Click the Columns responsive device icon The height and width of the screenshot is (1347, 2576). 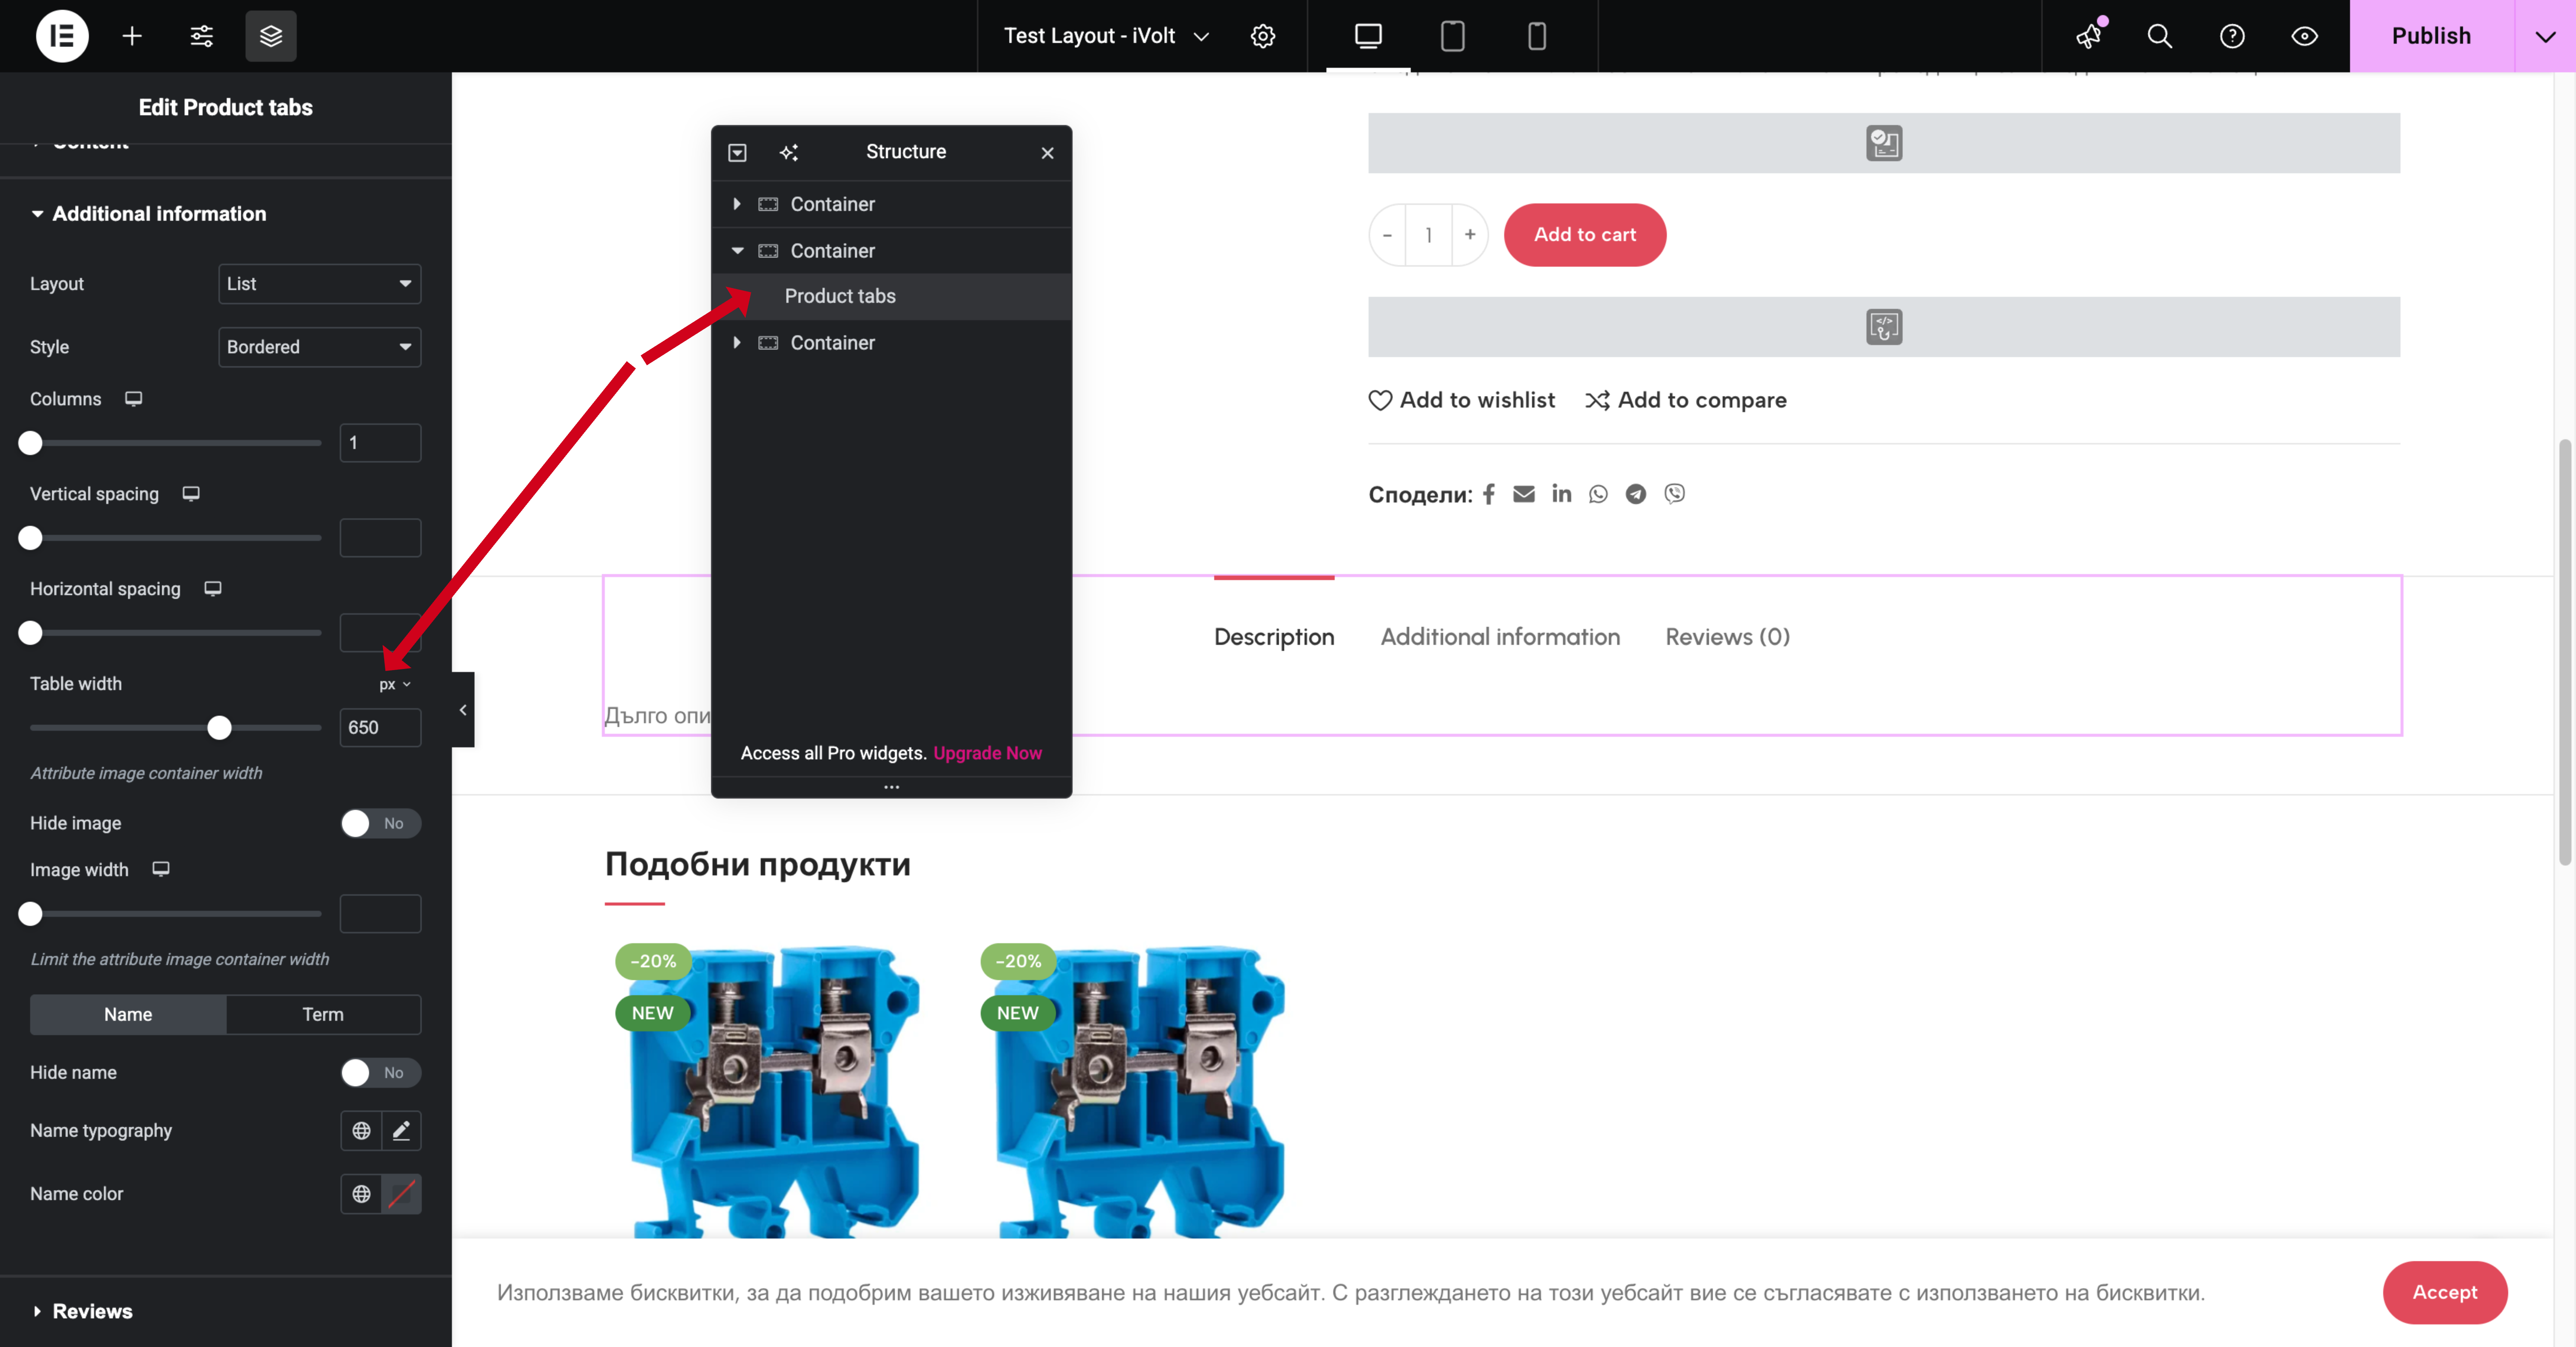tap(133, 398)
